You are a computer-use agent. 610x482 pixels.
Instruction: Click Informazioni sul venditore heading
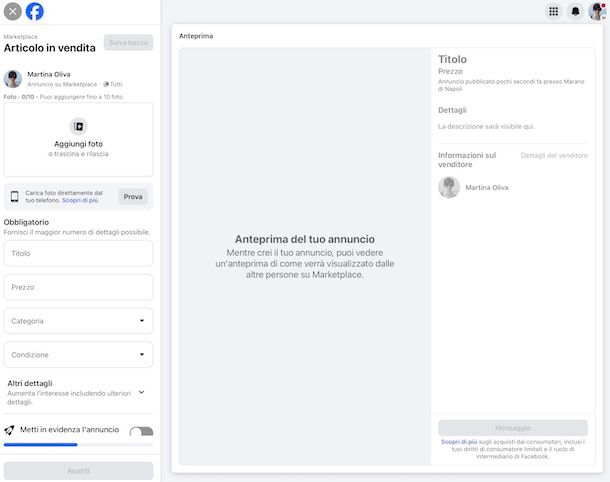point(467,160)
